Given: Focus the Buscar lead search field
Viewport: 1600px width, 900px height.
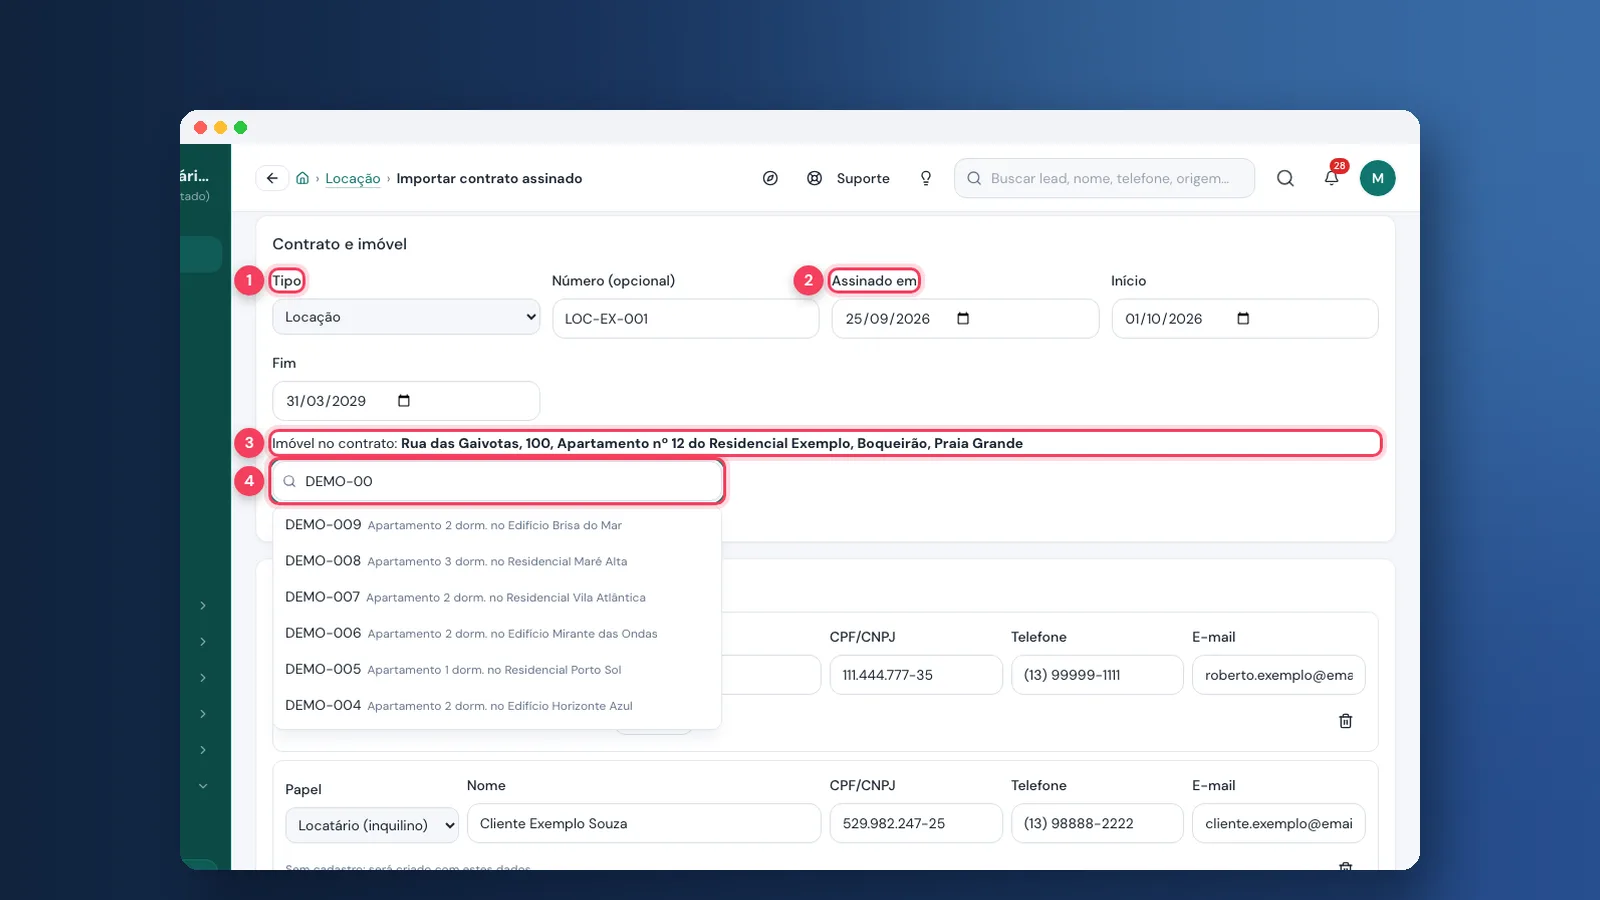Looking at the screenshot, I should [1104, 178].
